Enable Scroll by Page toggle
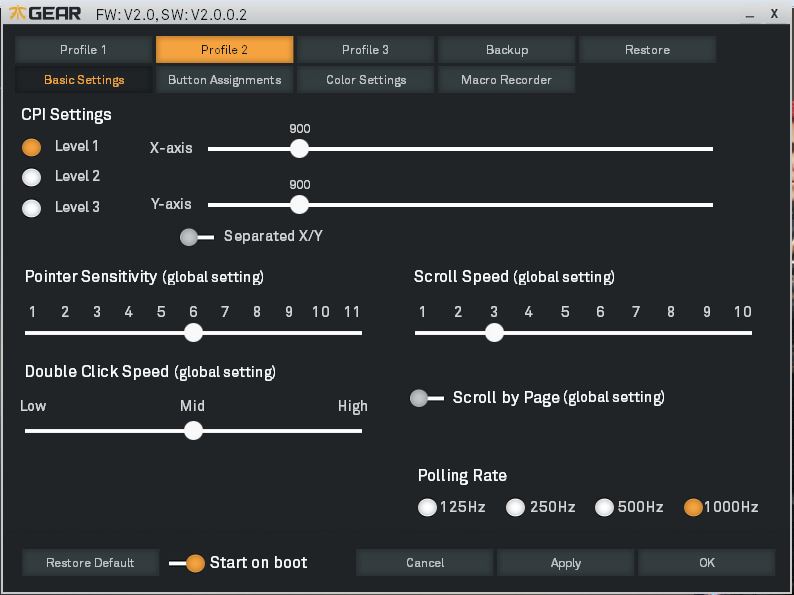 (427, 398)
